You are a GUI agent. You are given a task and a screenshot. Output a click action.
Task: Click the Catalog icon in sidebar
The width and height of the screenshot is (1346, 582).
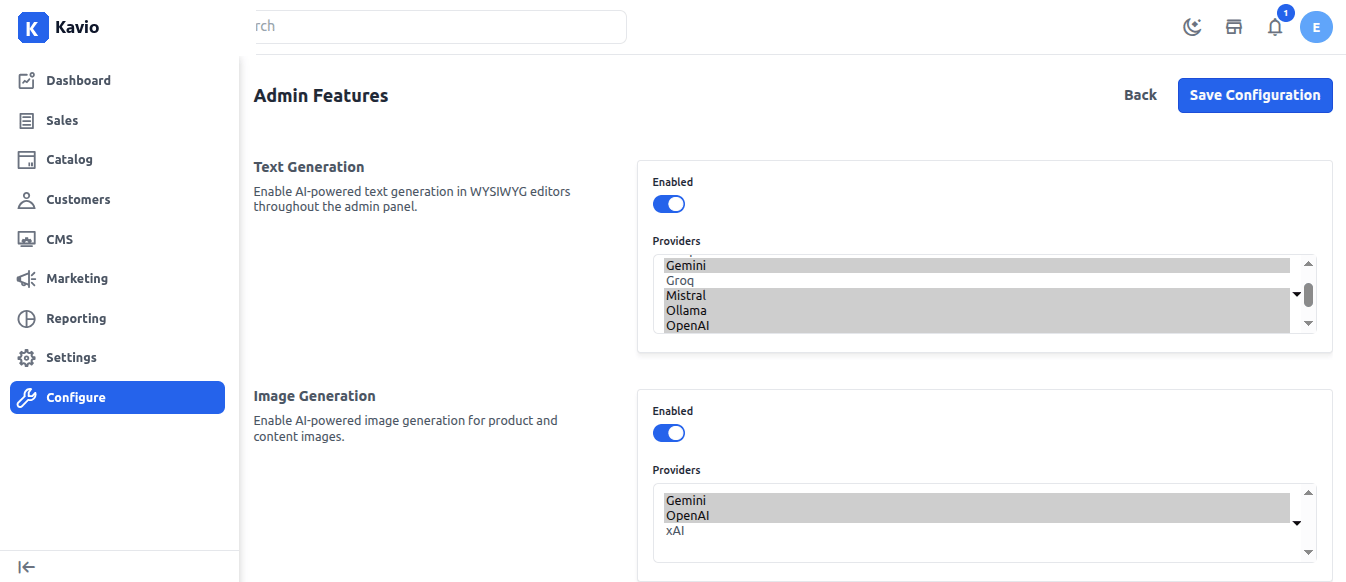[27, 160]
